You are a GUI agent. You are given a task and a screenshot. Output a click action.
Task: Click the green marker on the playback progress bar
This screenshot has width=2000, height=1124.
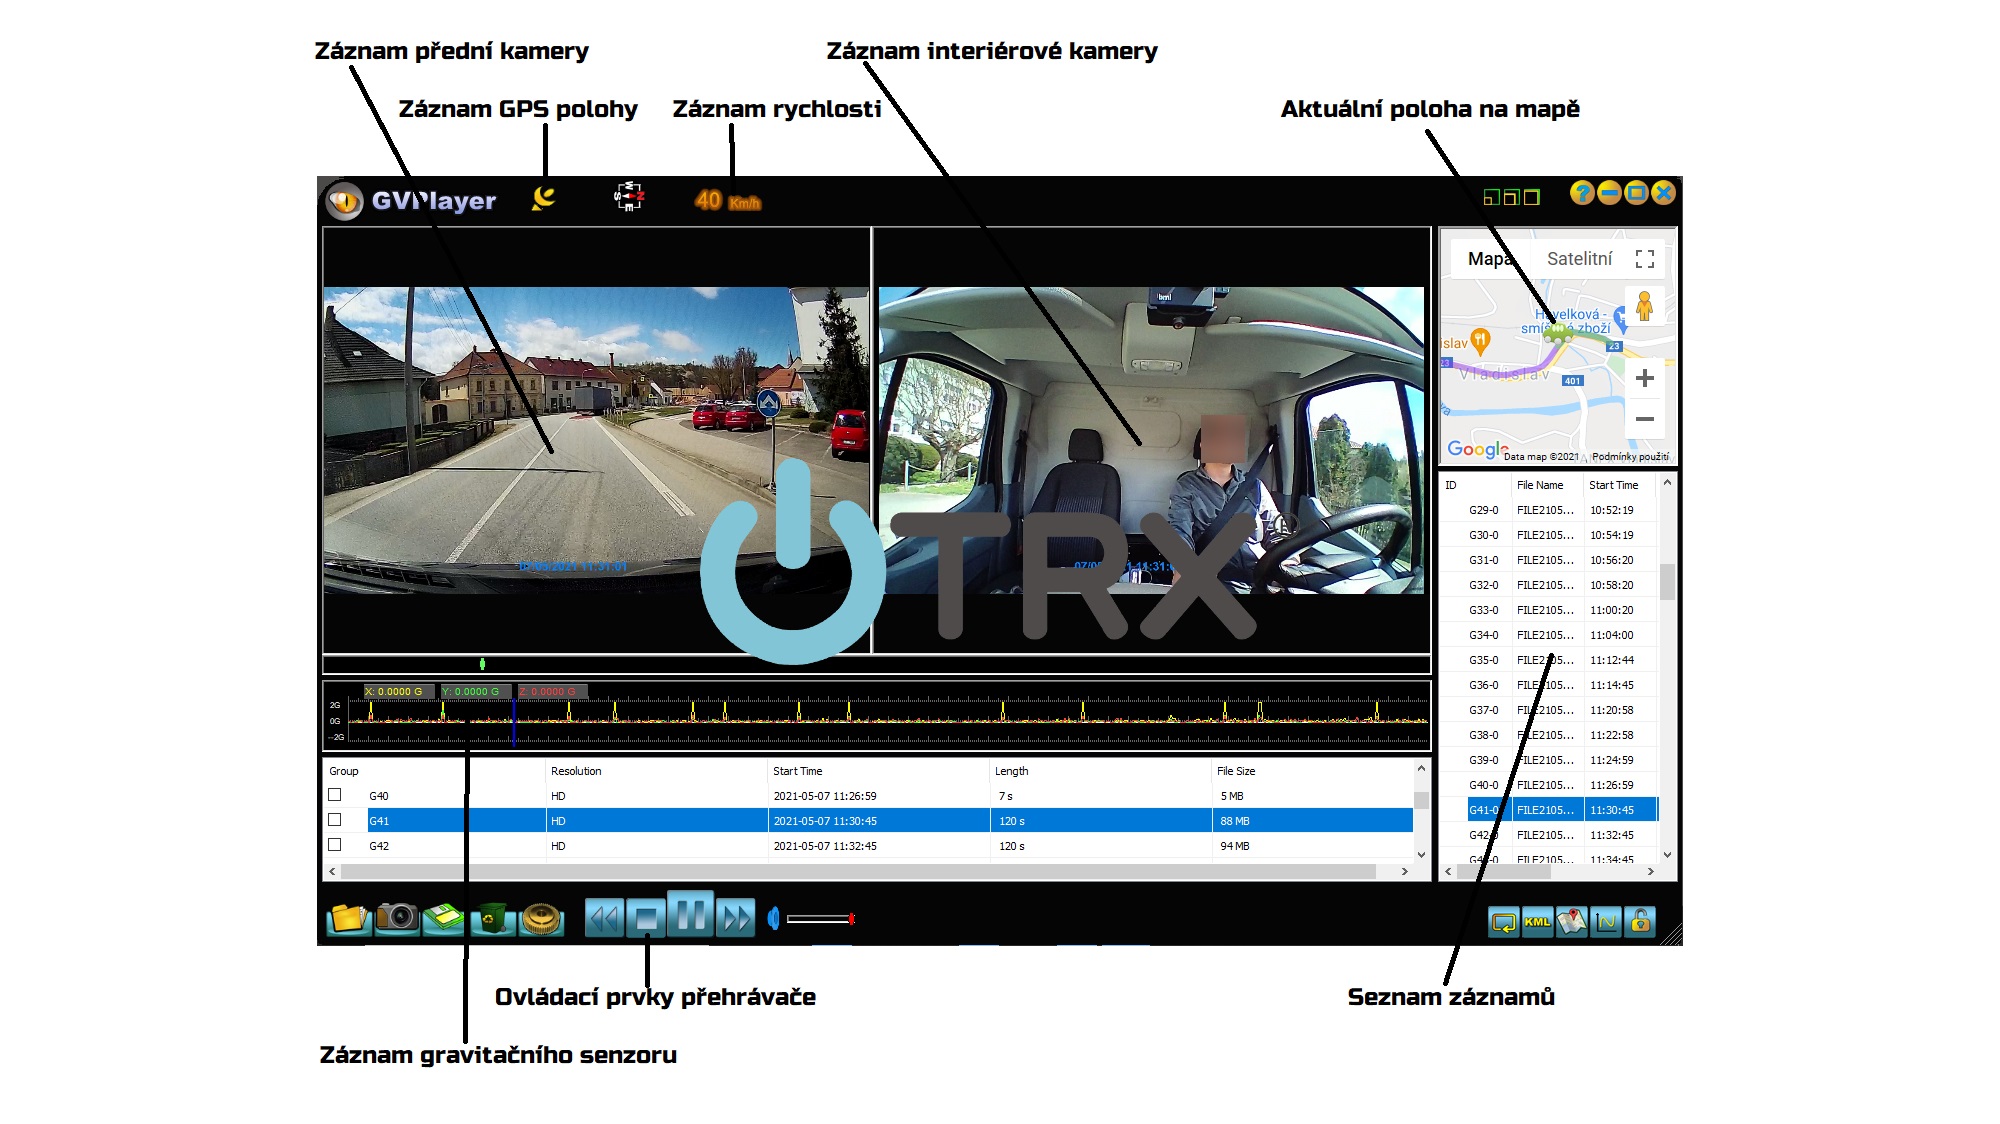coord(483,664)
